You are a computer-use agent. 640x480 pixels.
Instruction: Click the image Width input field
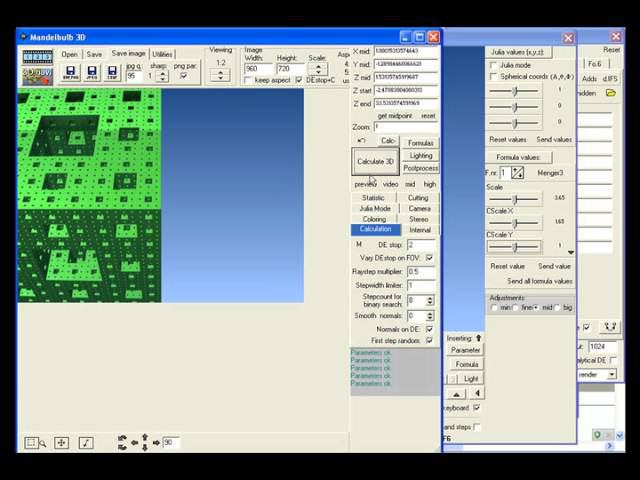(258, 69)
